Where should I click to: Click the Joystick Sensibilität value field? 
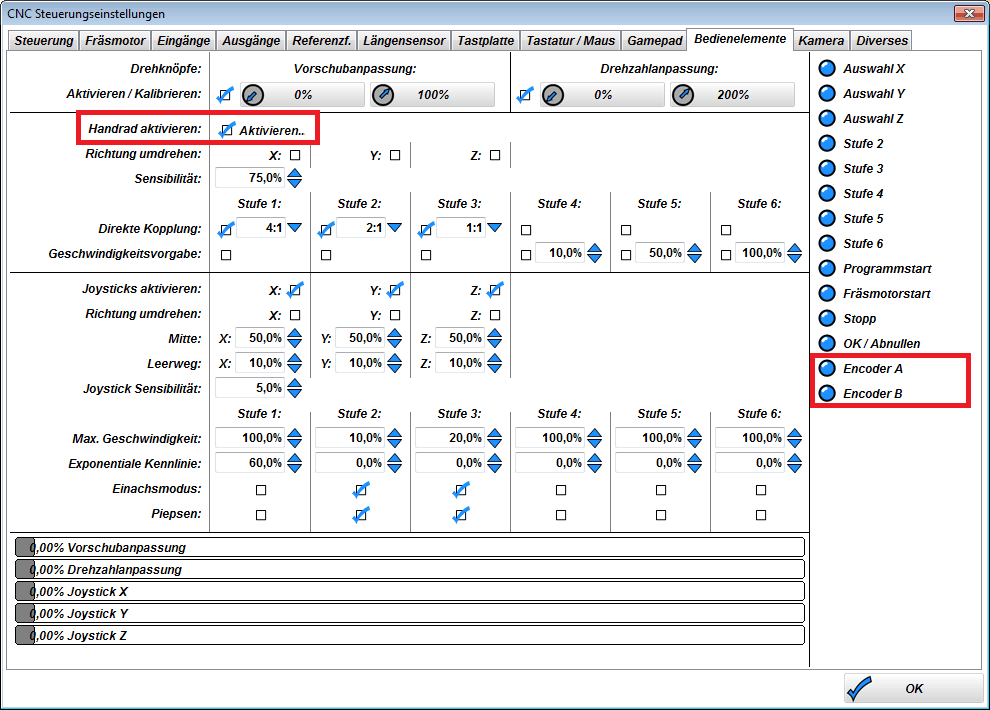pyautogui.click(x=250, y=388)
